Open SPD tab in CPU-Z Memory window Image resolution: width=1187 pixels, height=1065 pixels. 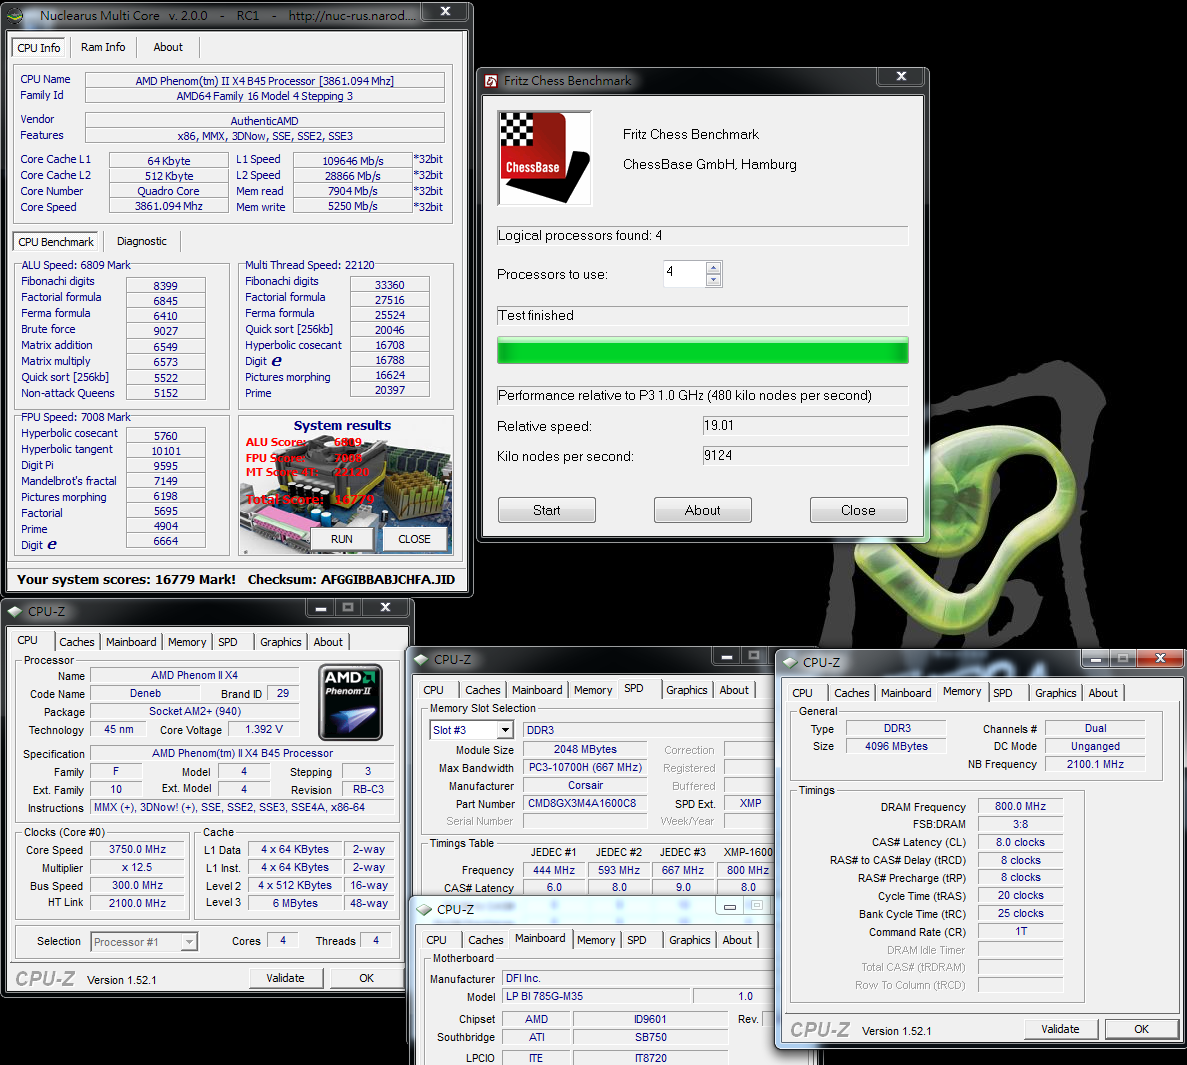pos(1003,693)
